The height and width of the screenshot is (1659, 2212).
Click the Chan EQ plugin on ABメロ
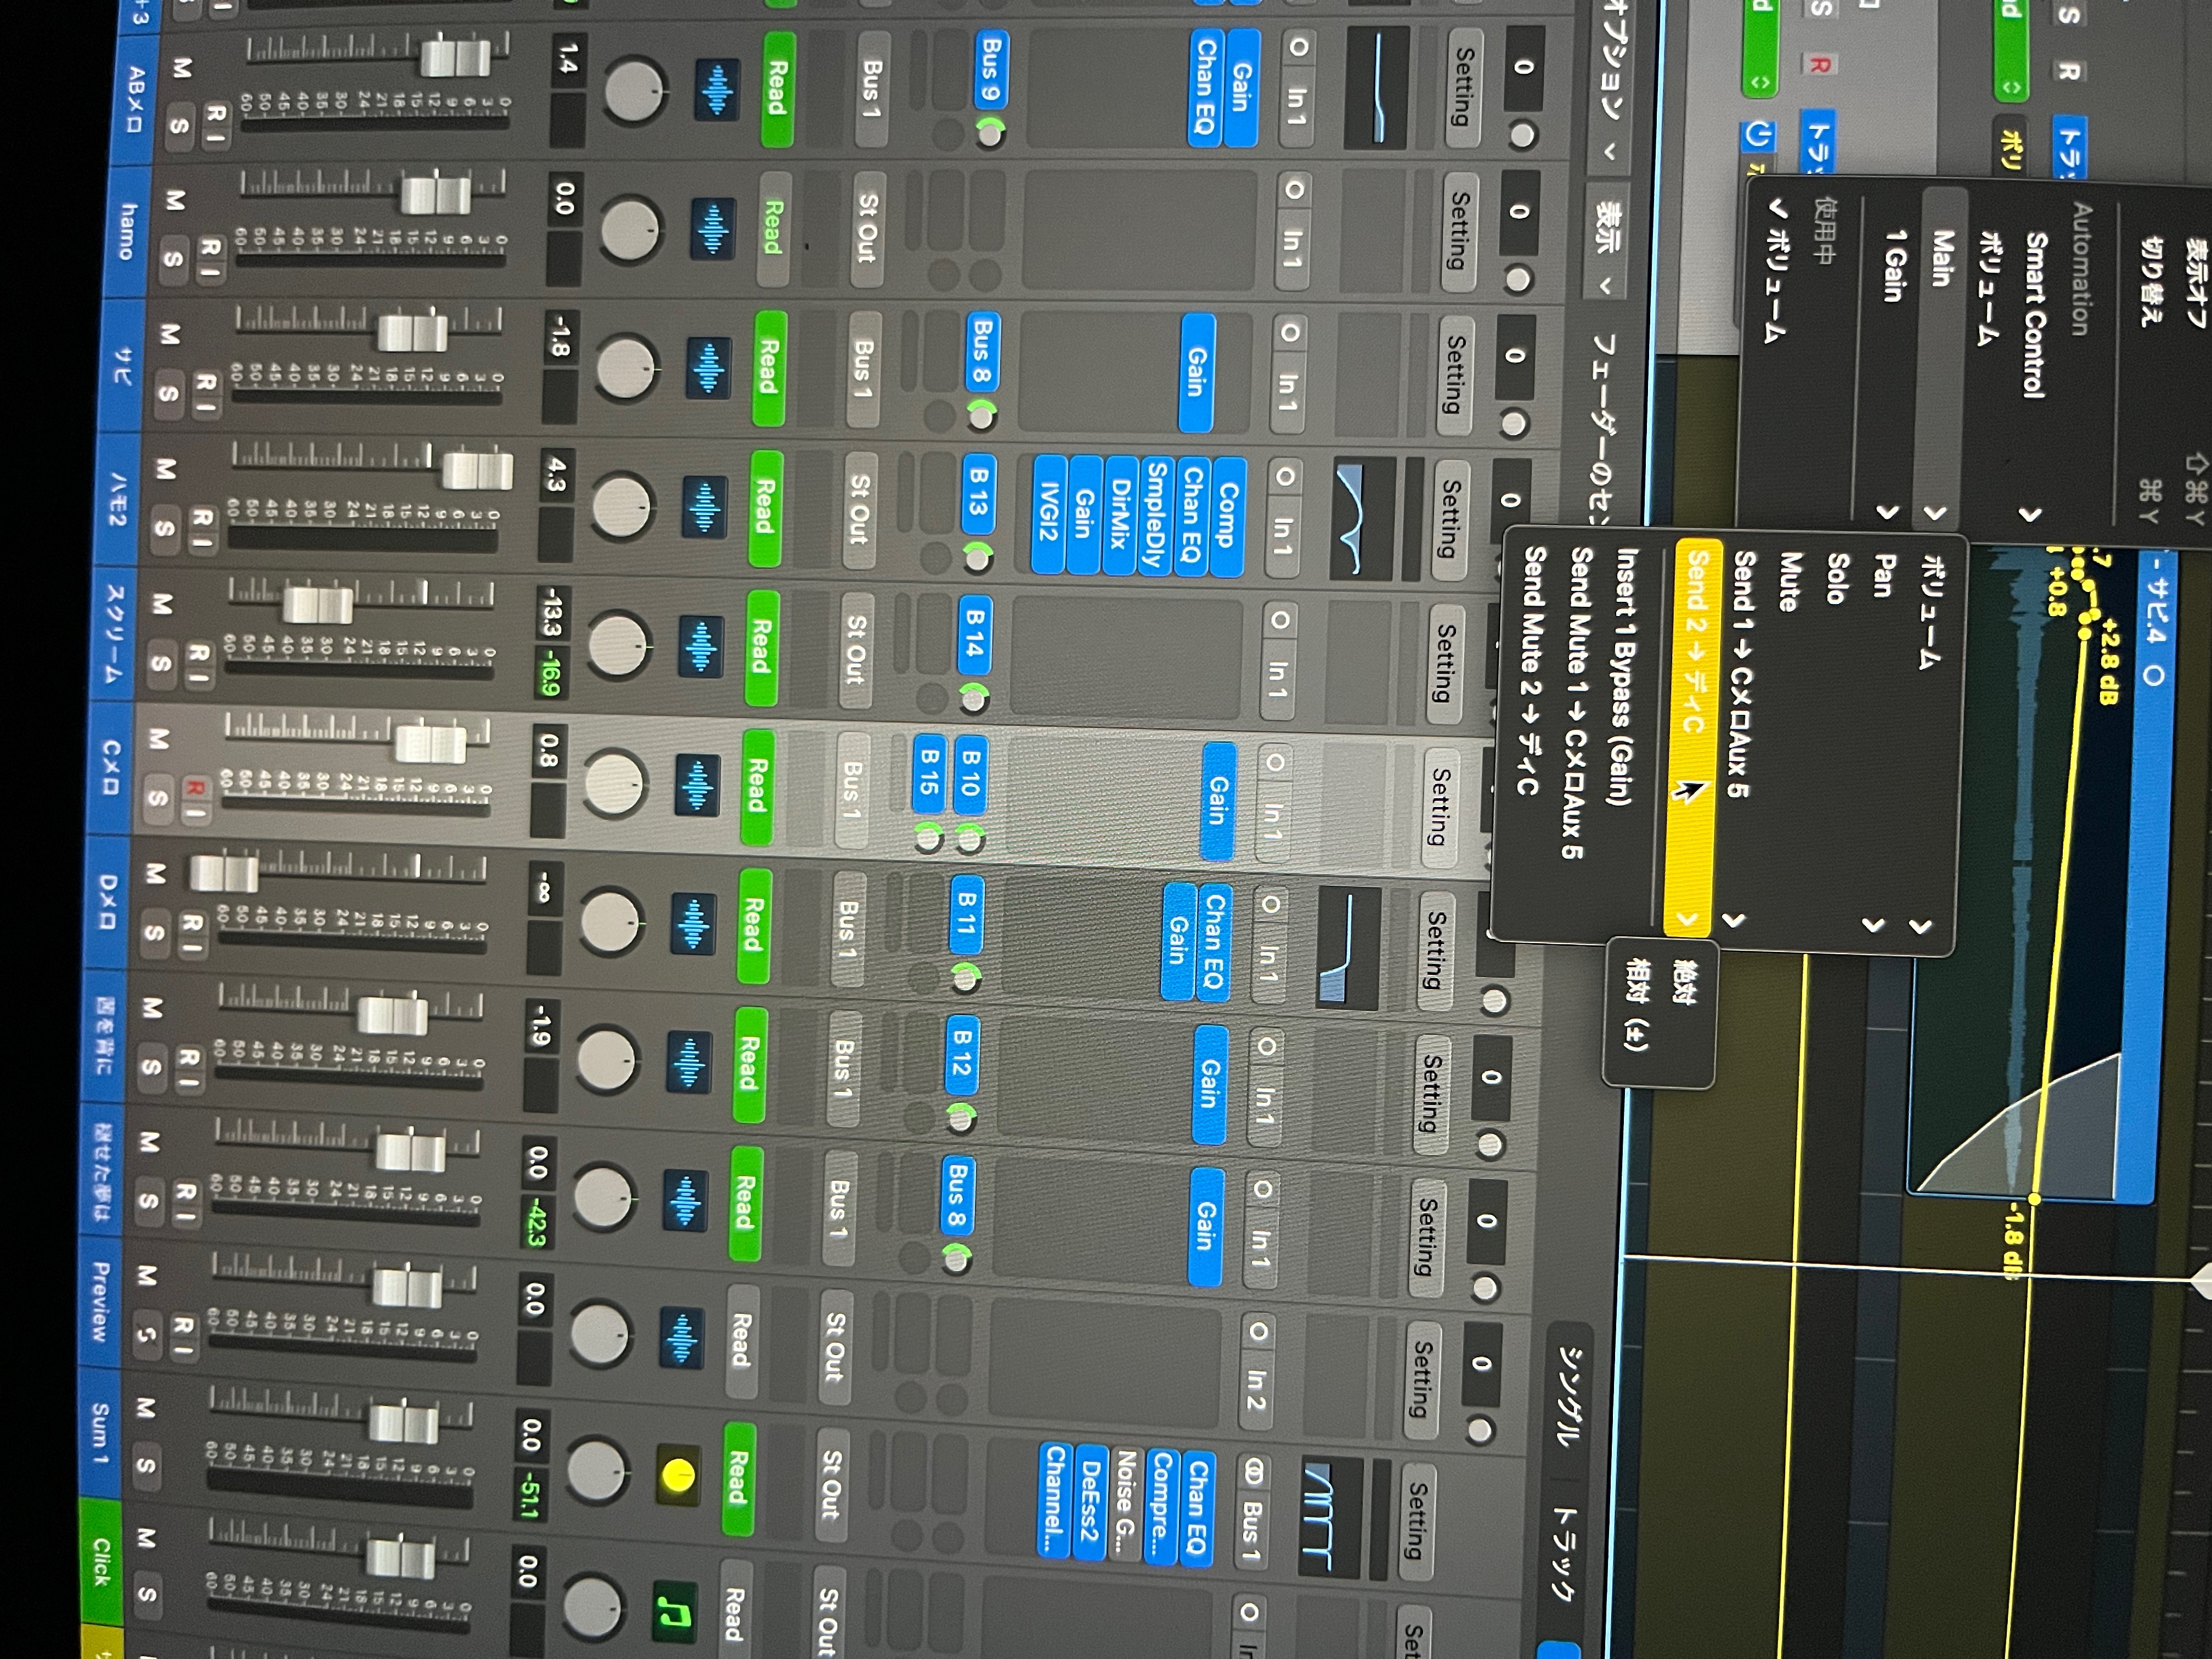(x=1207, y=88)
